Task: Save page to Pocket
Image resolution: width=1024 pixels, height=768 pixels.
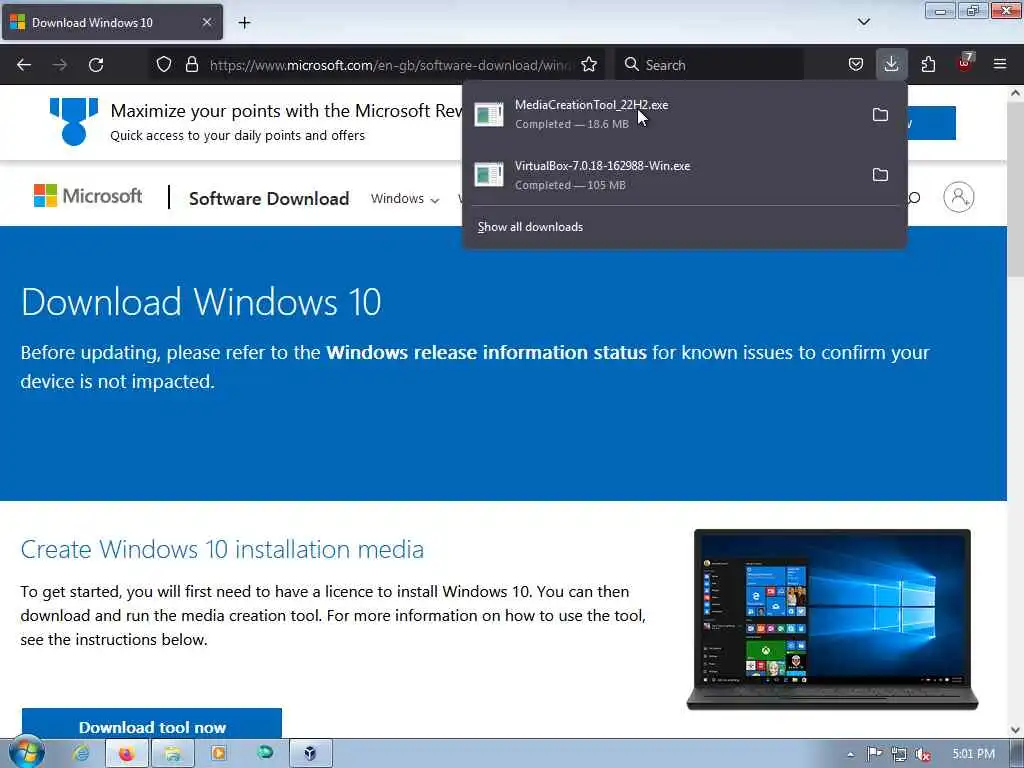Action: (x=856, y=65)
